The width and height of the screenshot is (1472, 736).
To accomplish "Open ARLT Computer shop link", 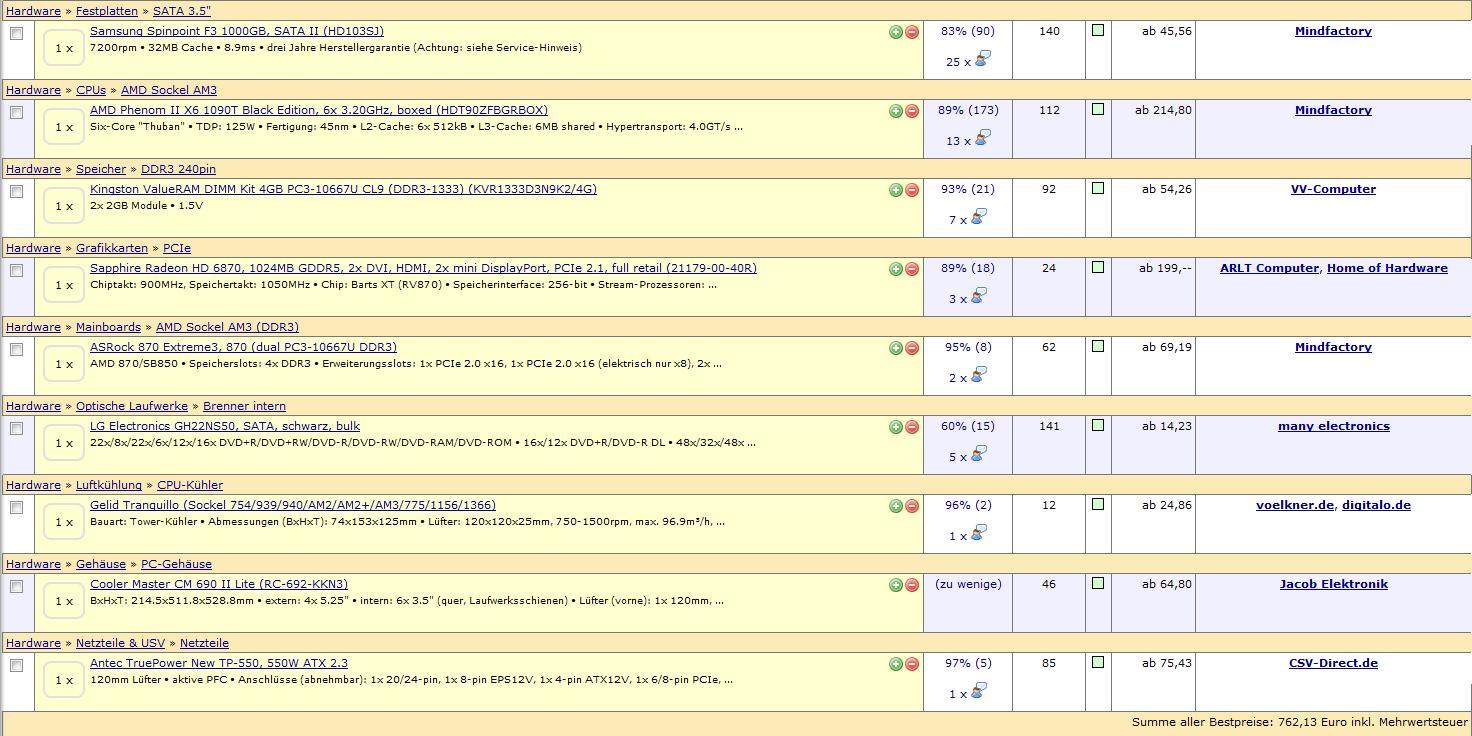I will pyautogui.click(x=1269, y=268).
